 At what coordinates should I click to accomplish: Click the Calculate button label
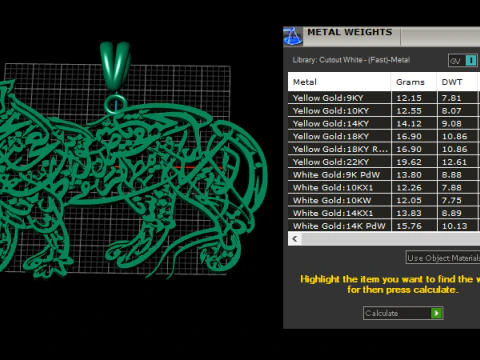[382, 313]
